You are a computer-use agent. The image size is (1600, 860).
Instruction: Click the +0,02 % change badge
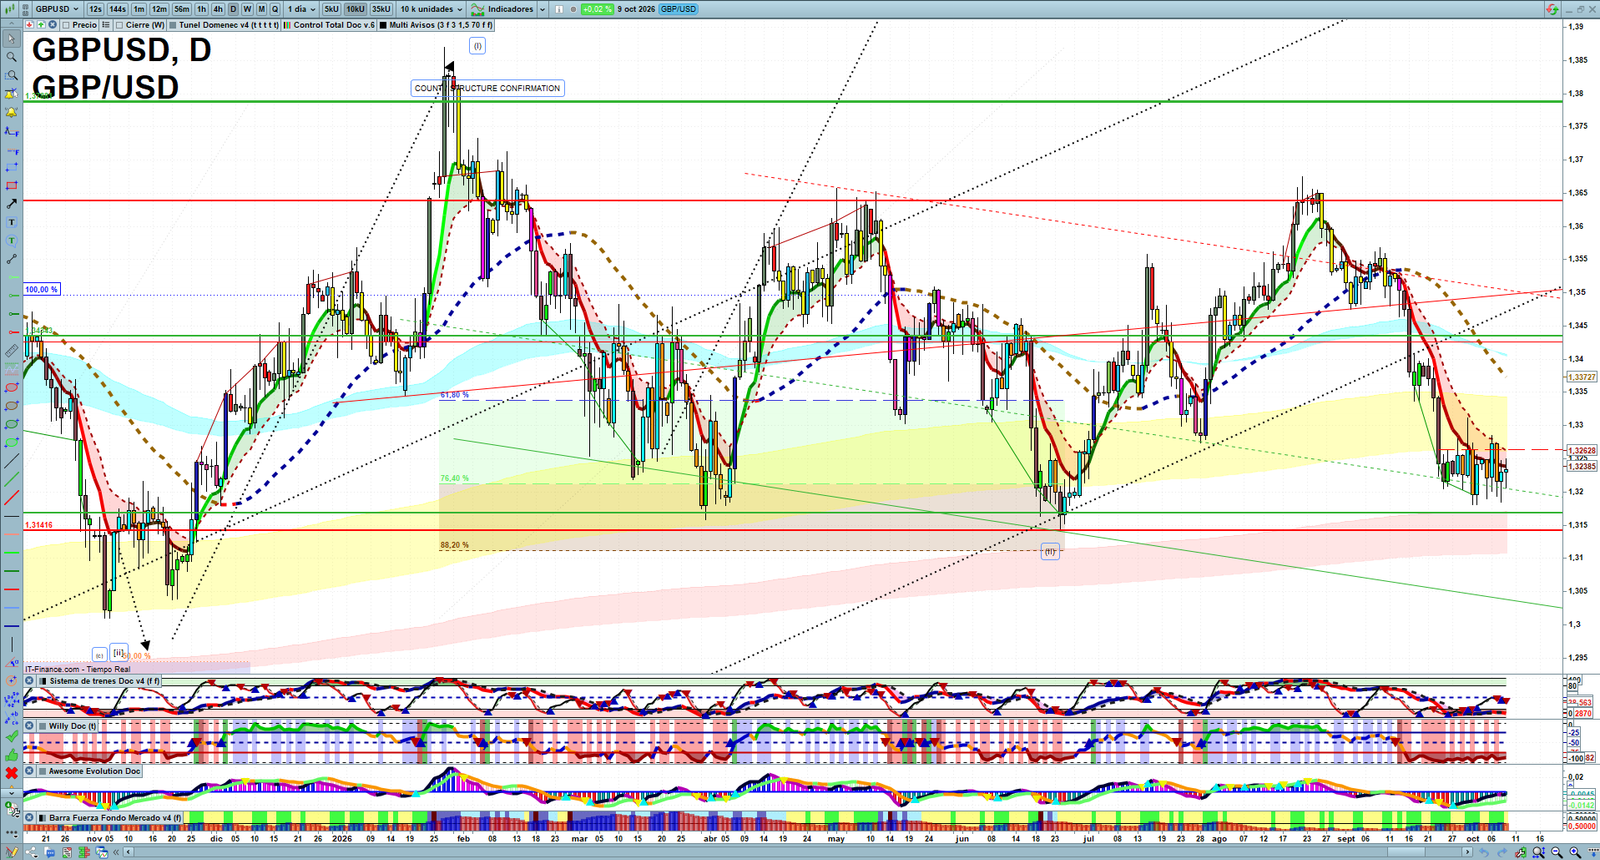click(x=598, y=9)
